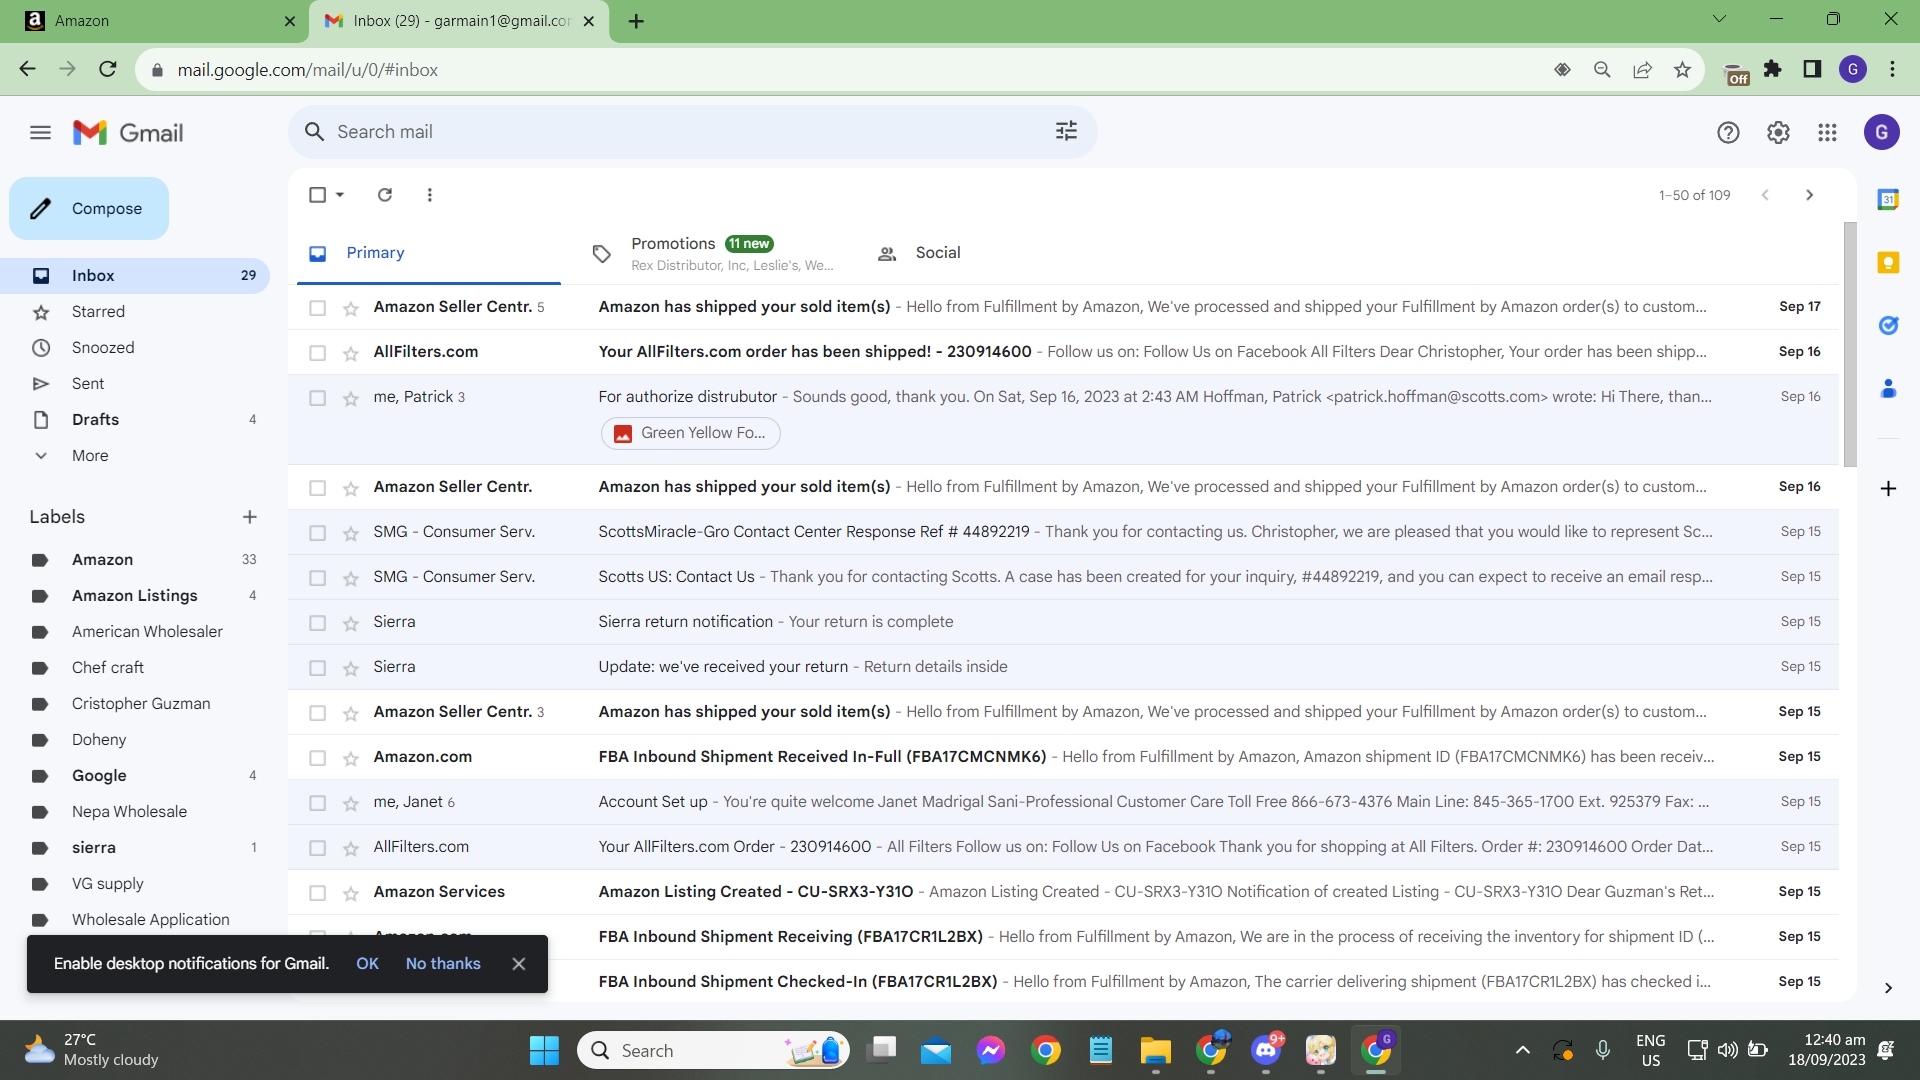Open Chrome tab search dropdown arrow

pyautogui.click(x=1719, y=19)
